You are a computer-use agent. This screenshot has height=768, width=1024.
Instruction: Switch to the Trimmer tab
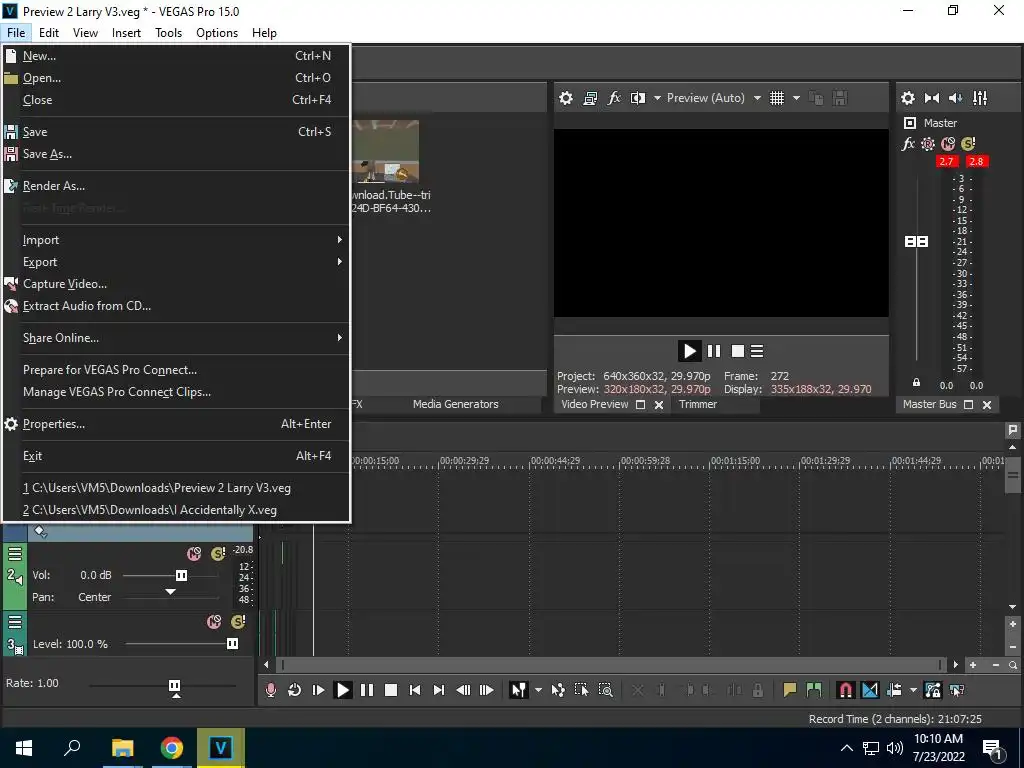pyautogui.click(x=697, y=404)
